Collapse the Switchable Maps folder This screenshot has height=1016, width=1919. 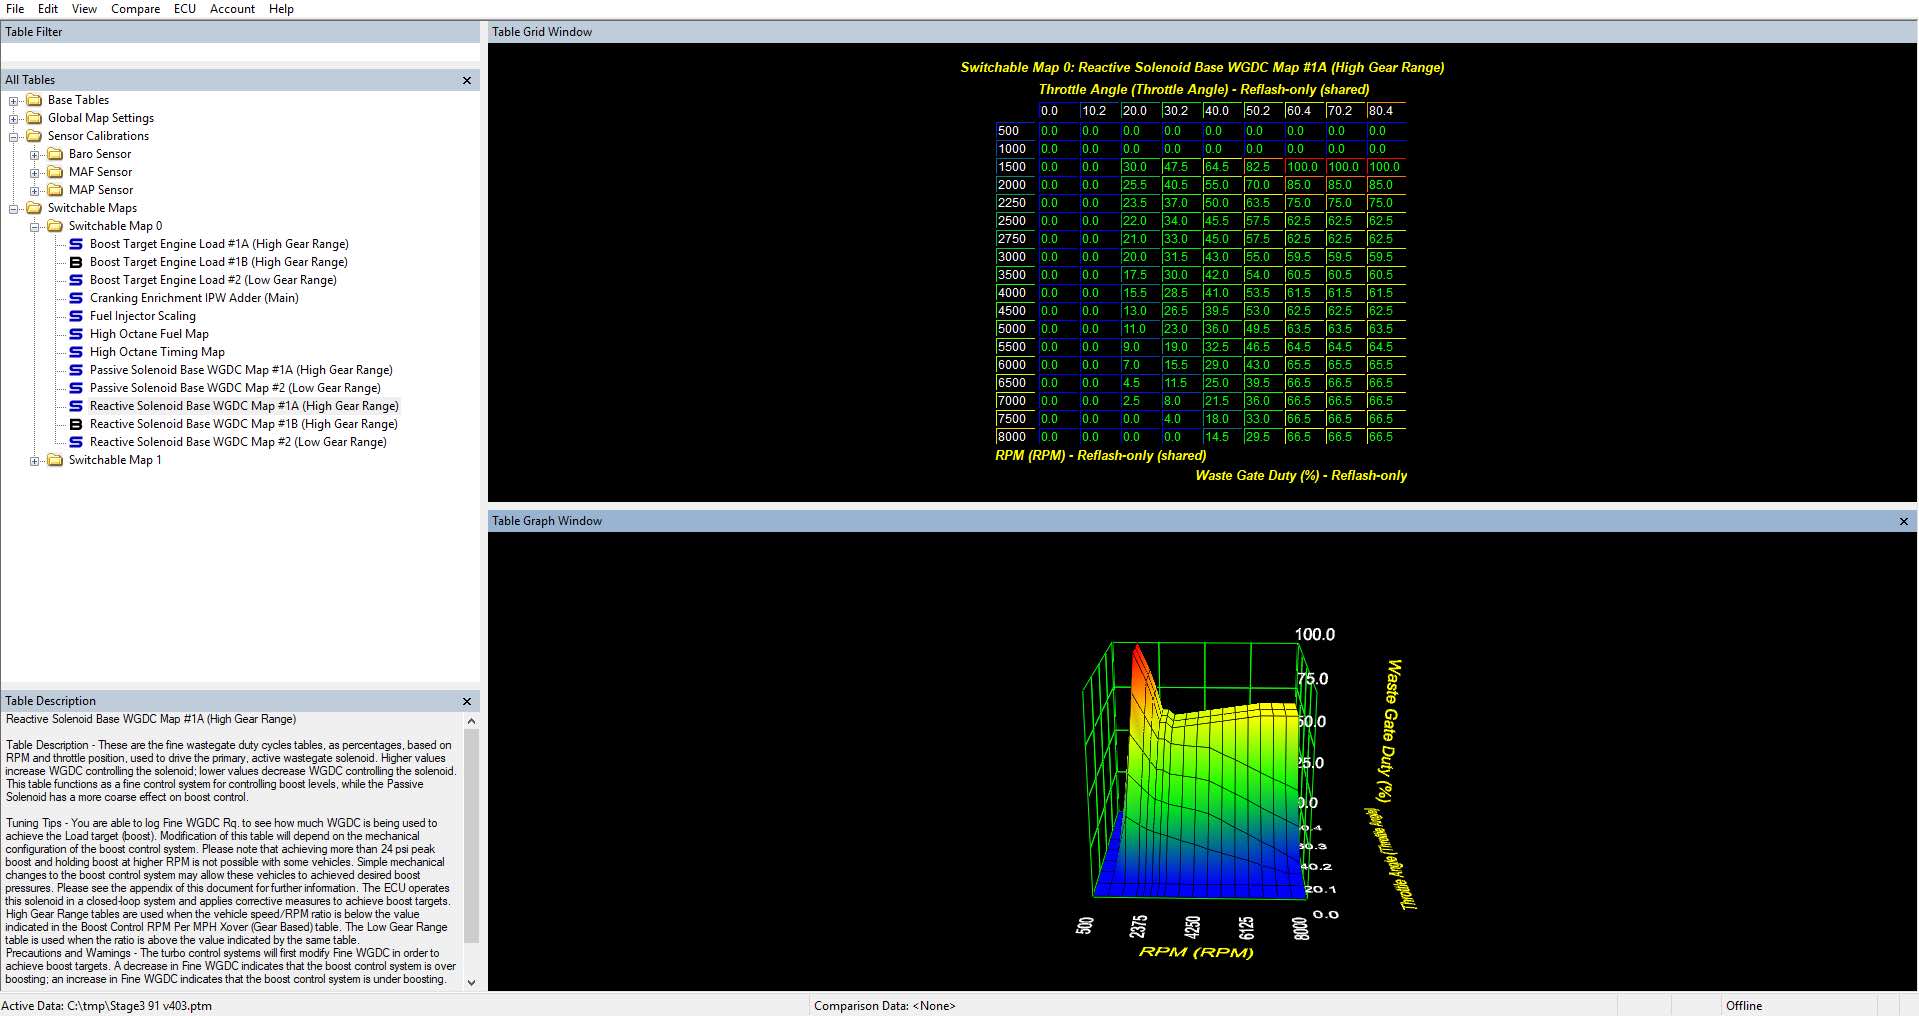[x=14, y=208]
